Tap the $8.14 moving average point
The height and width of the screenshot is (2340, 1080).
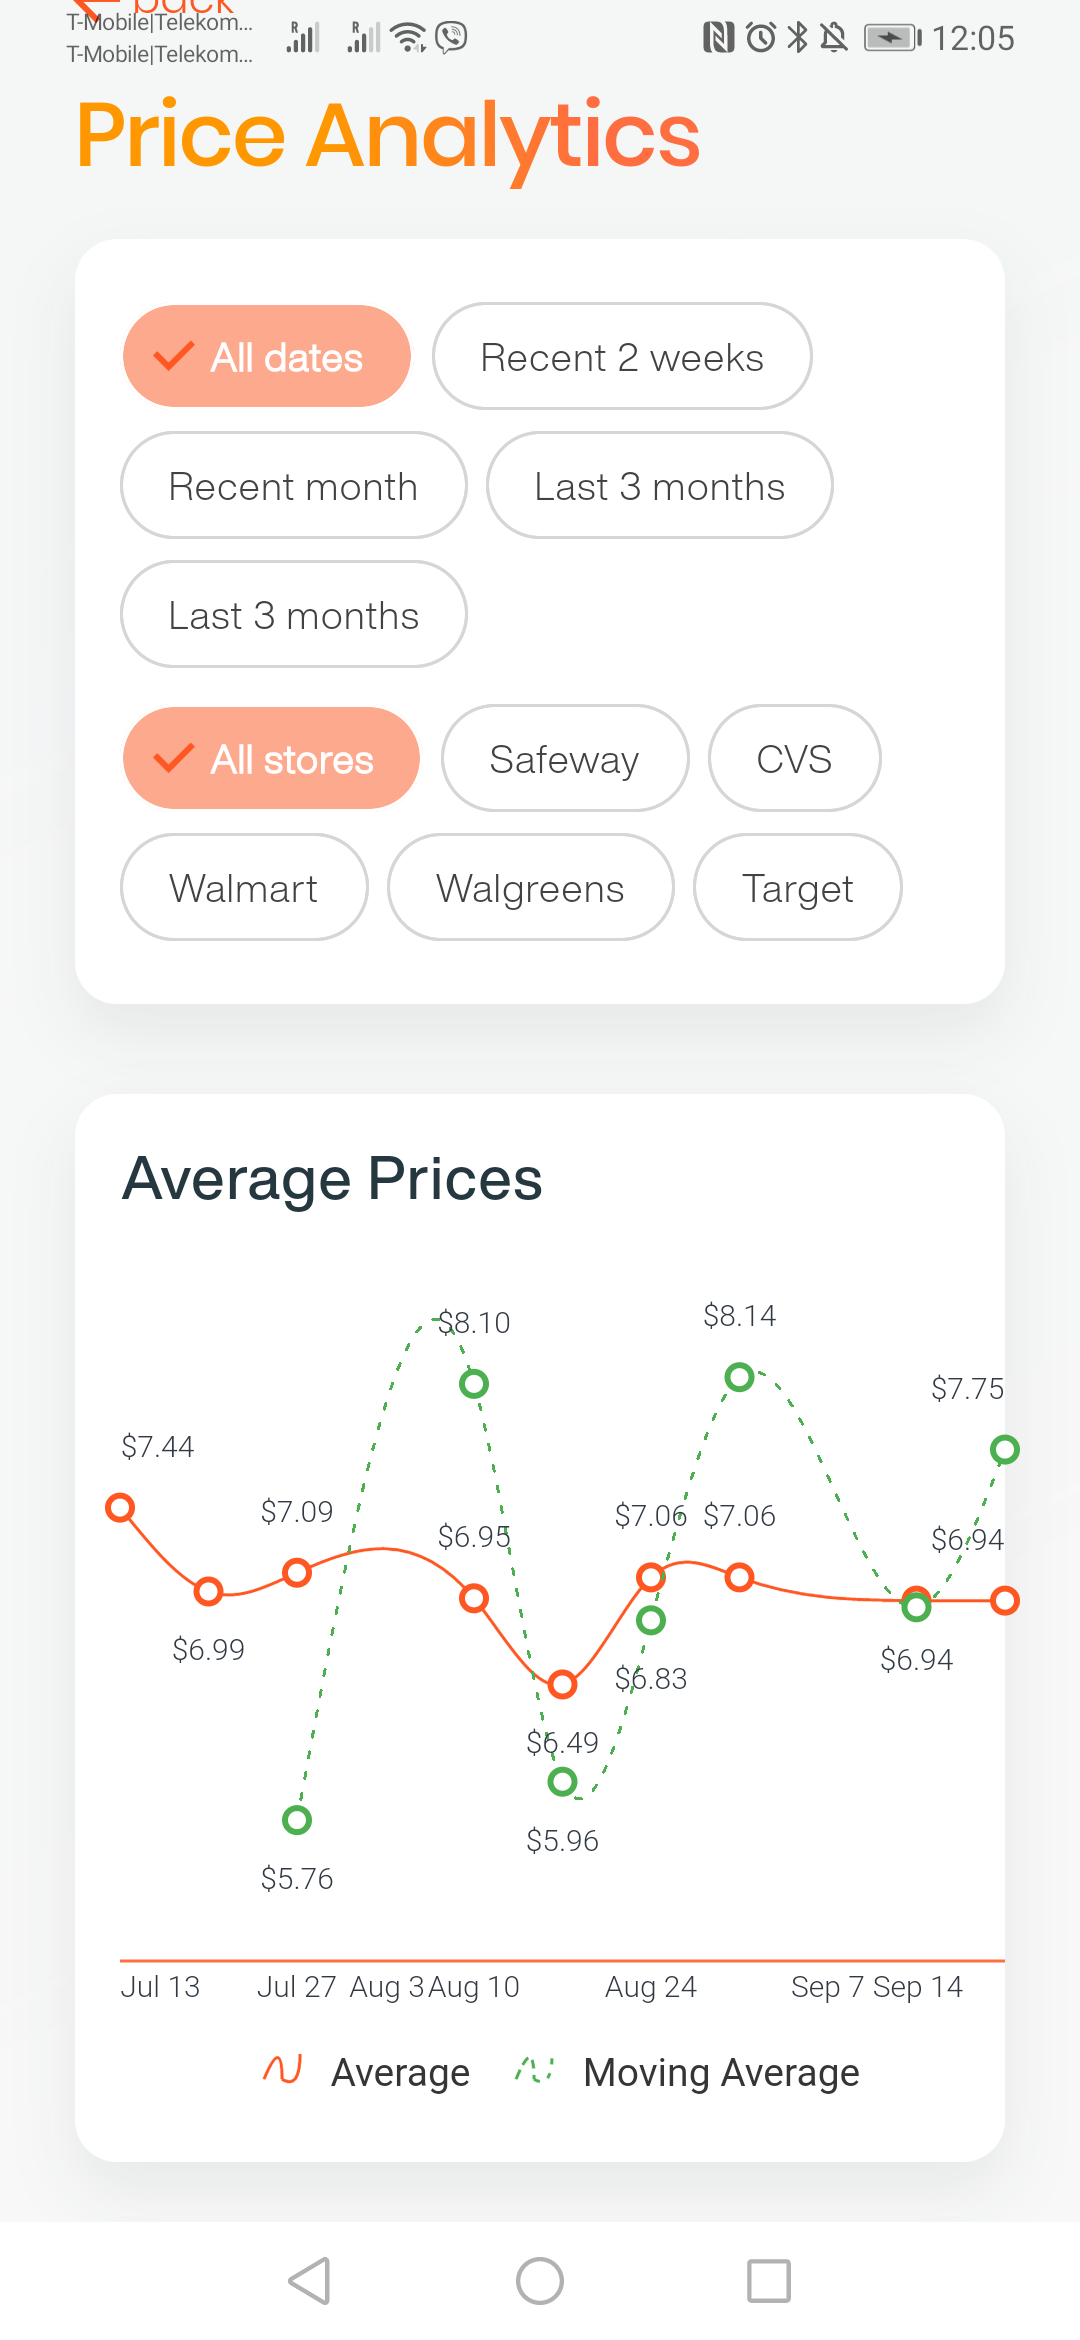(x=739, y=1377)
